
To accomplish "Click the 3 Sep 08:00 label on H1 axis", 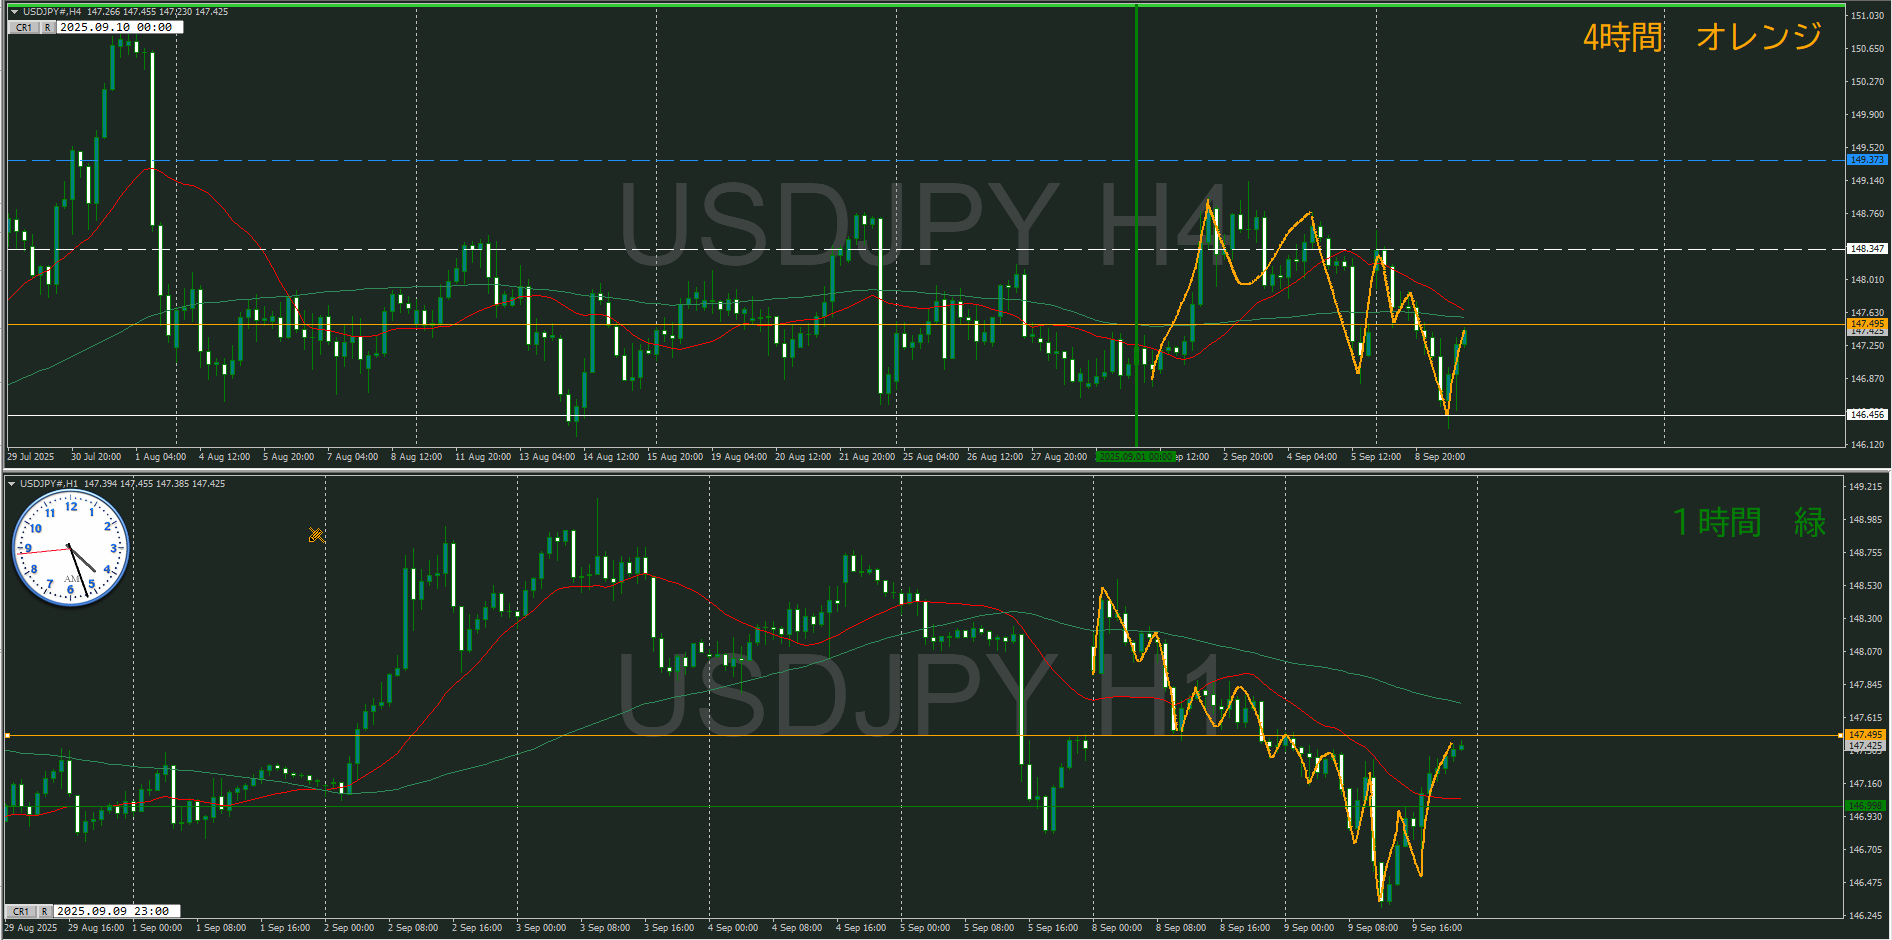I will click(x=605, y=928).
